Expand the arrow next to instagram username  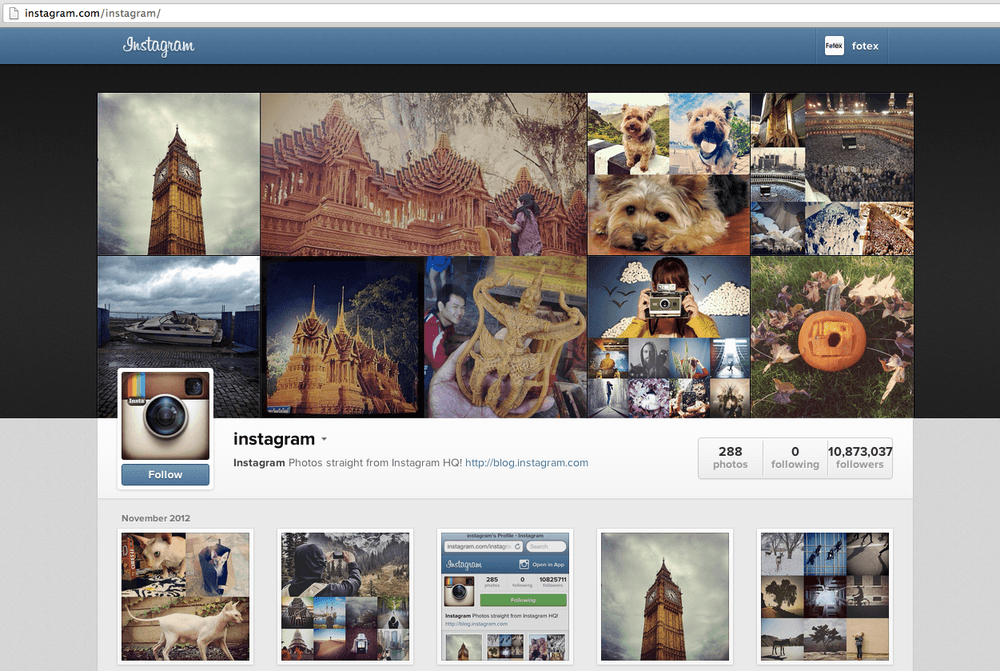[324, 439]
